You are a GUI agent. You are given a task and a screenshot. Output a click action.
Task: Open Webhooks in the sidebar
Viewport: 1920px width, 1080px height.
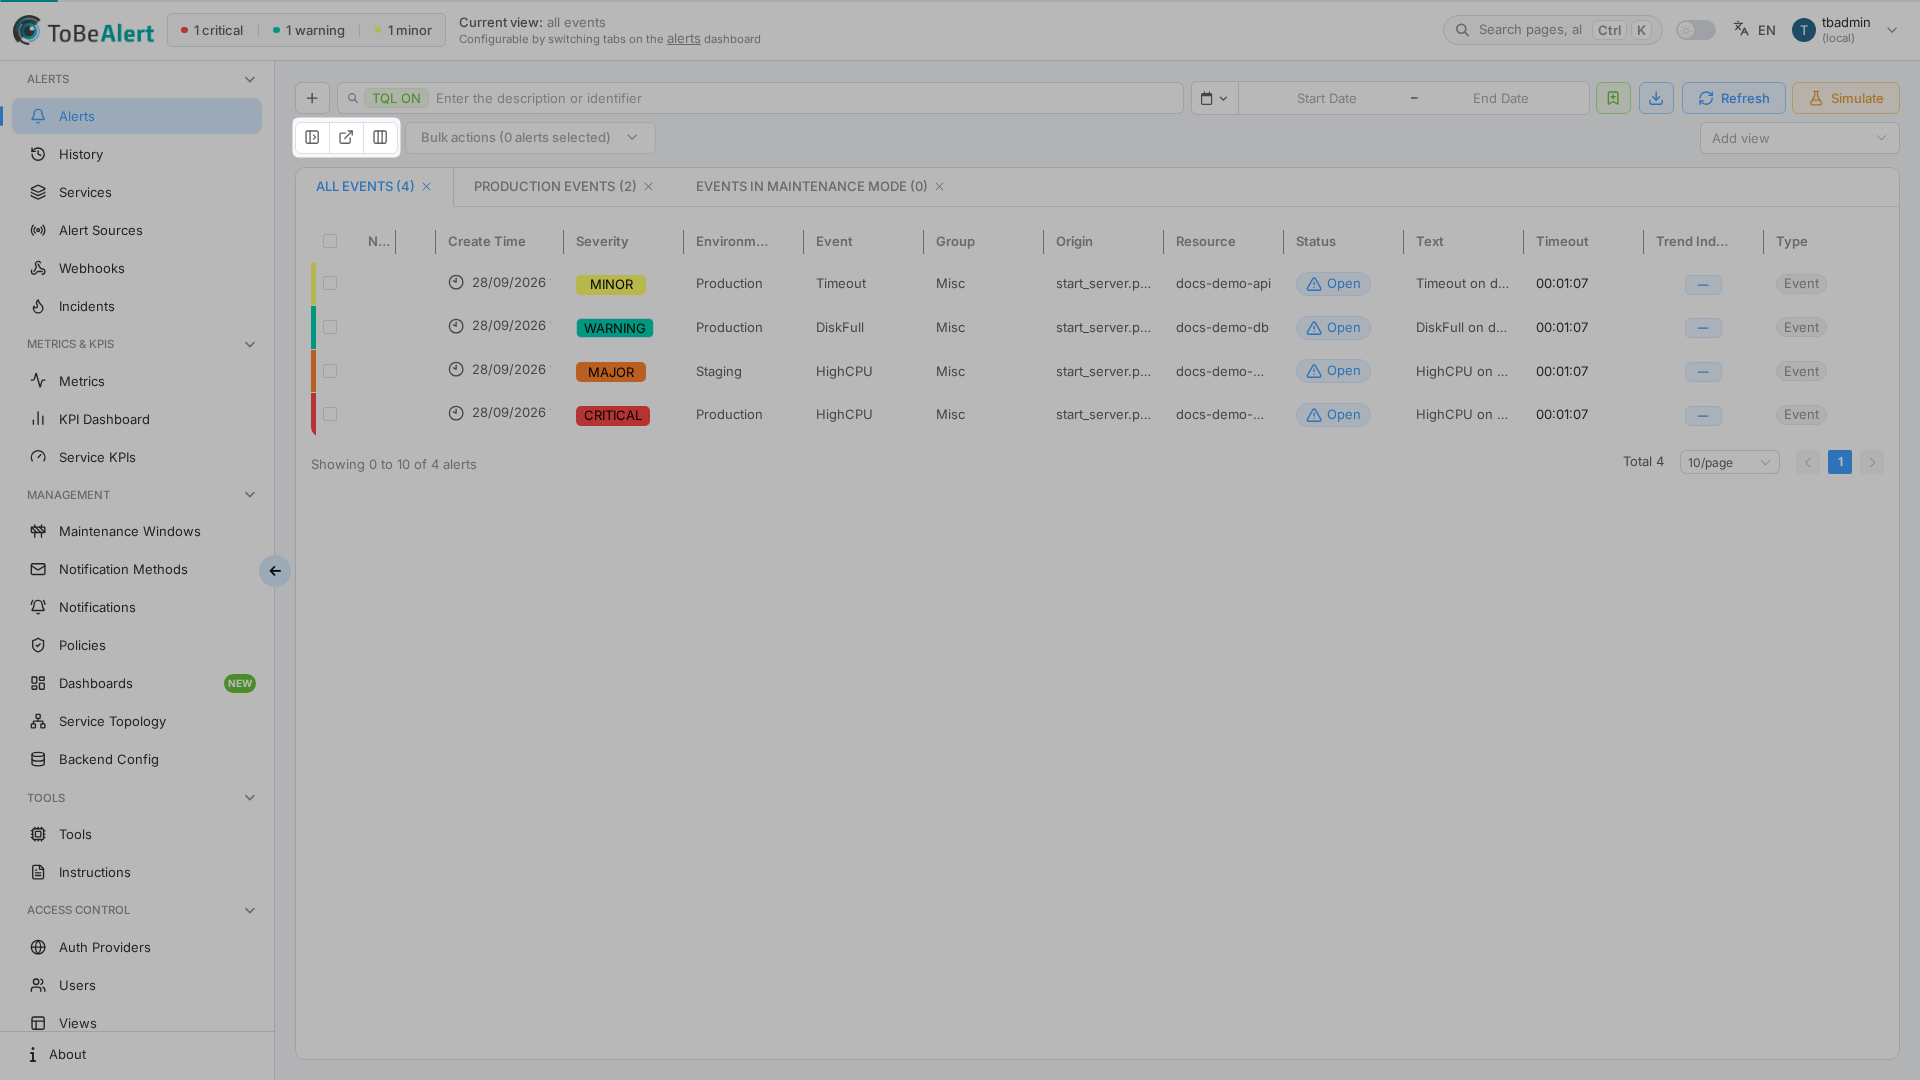click(x=137, y=268)
